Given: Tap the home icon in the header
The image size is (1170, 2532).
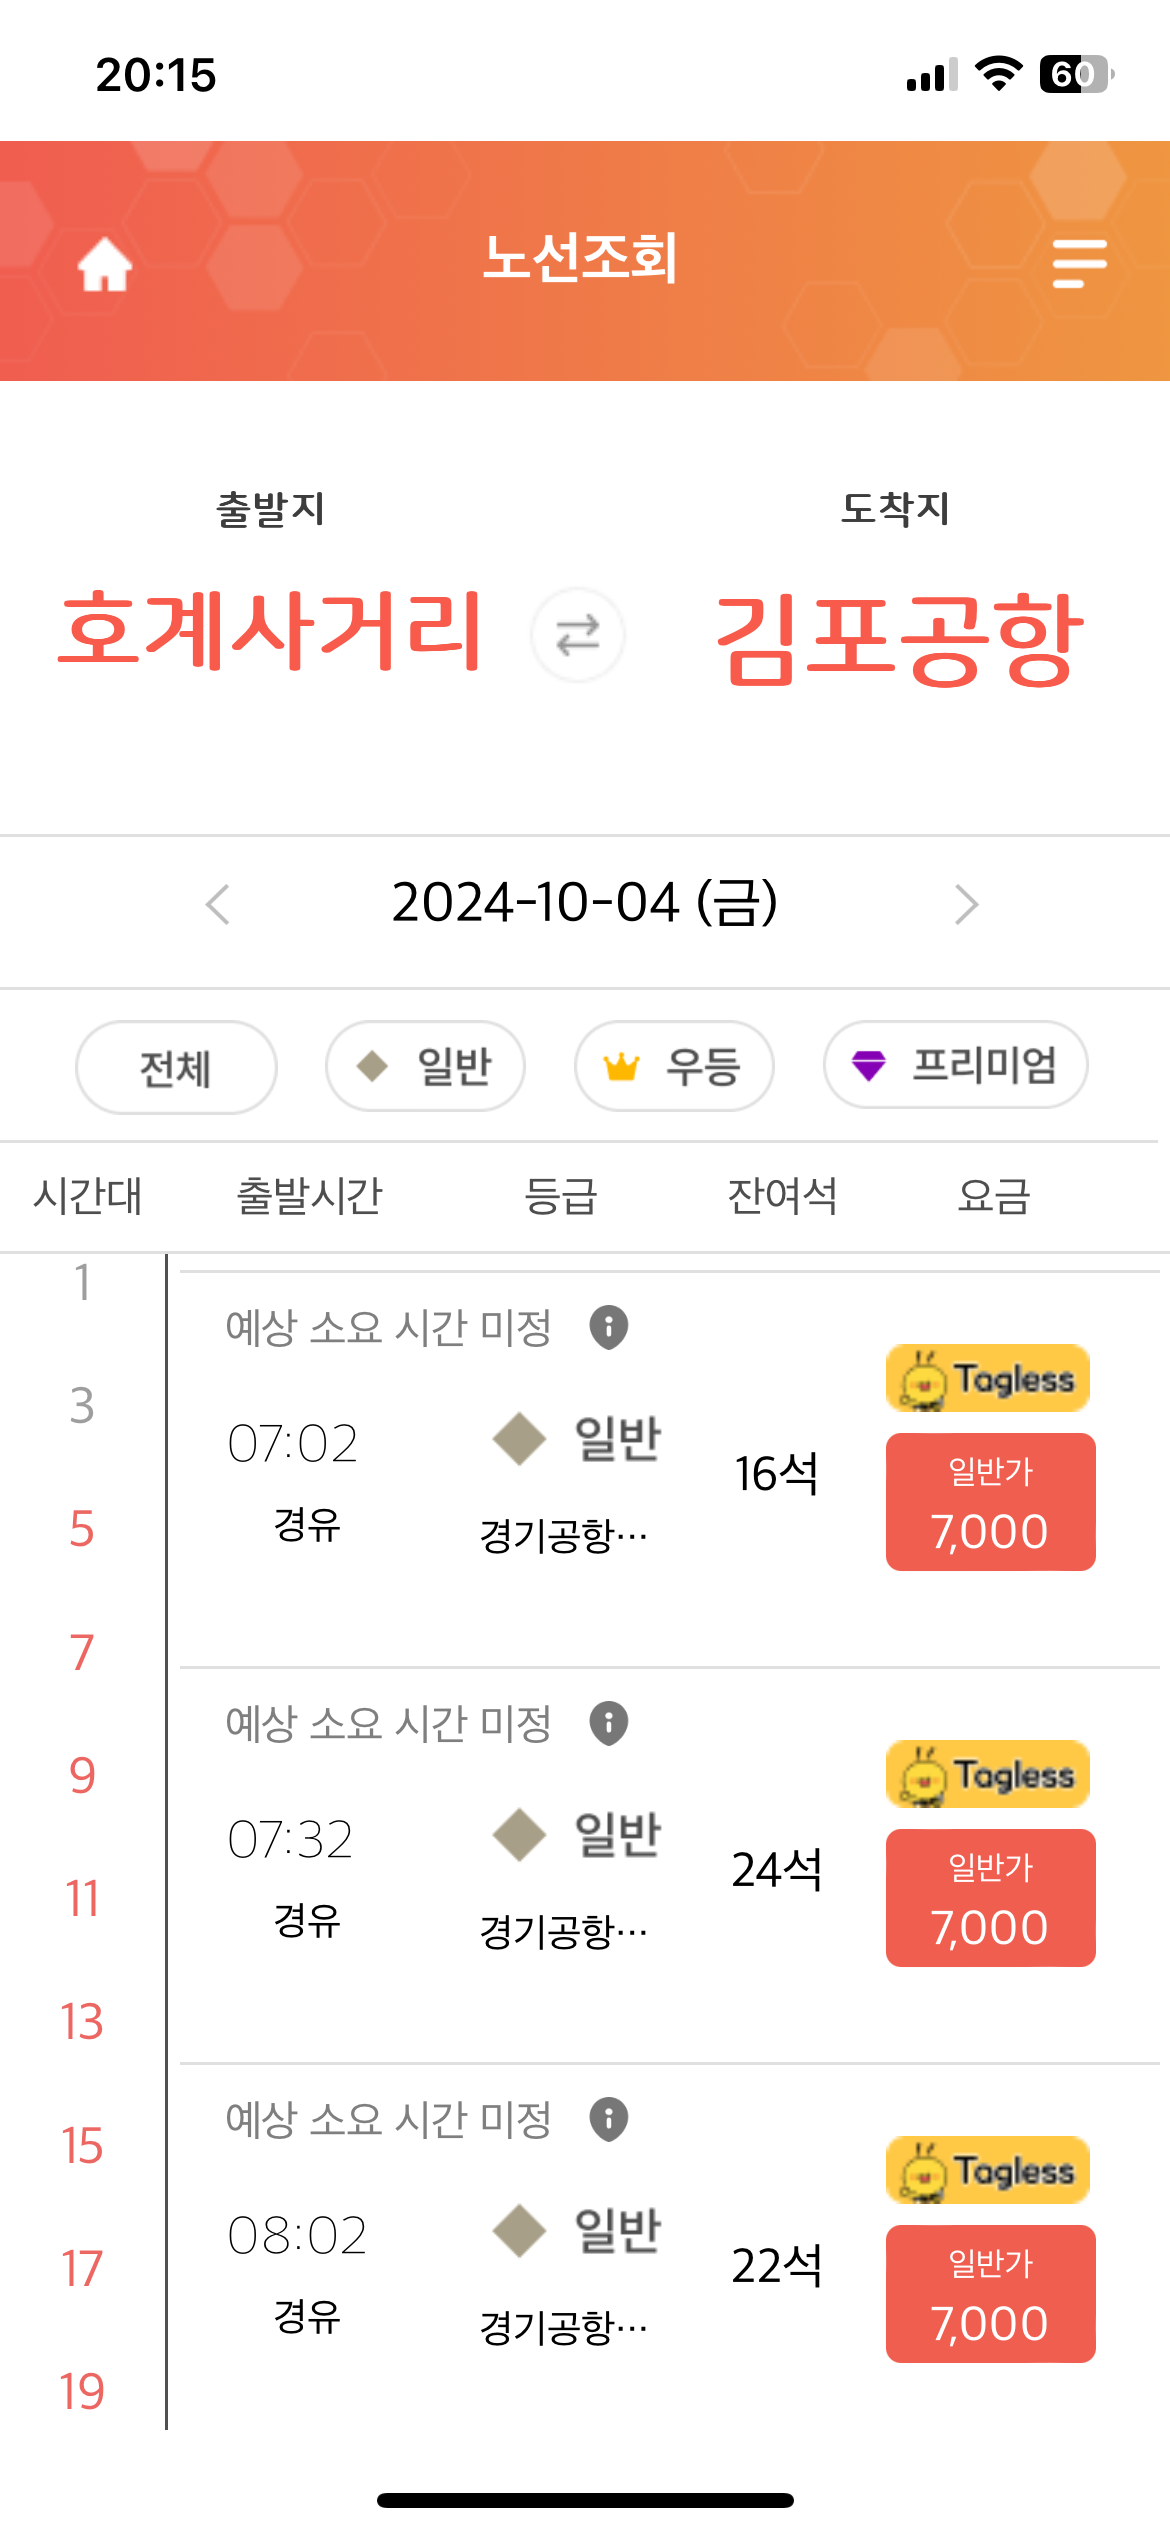Looking at the screenshot, I should (x=105, y=264).
